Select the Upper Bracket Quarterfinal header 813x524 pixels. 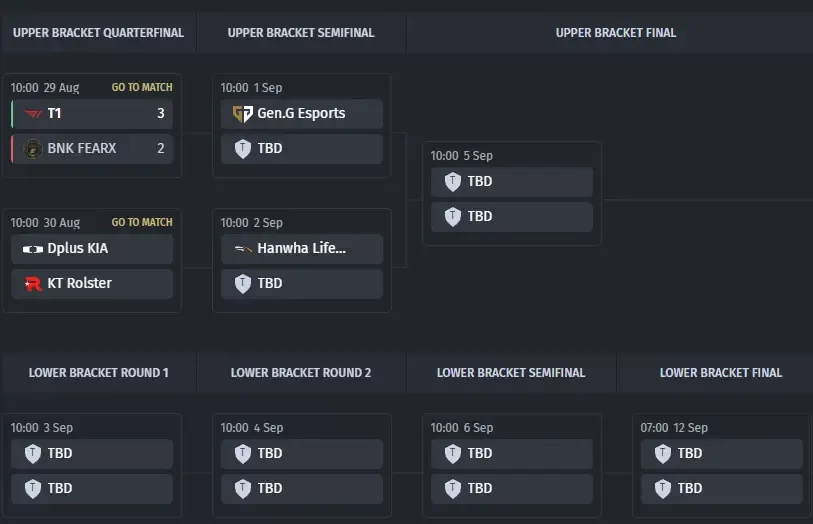99,33
